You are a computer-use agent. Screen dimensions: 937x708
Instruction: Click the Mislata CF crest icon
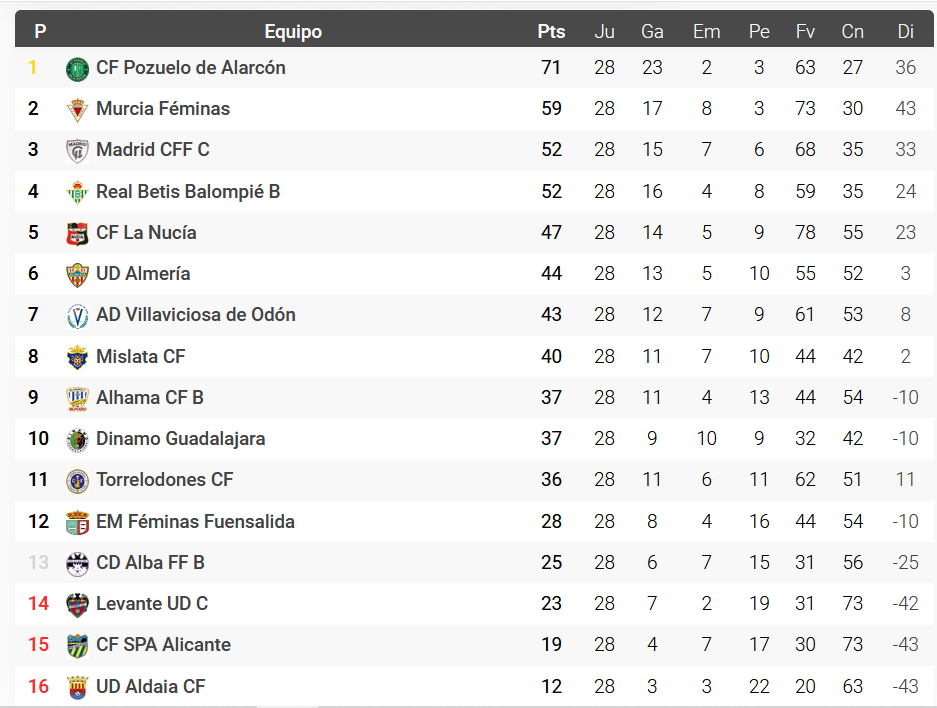coord(77,357)
